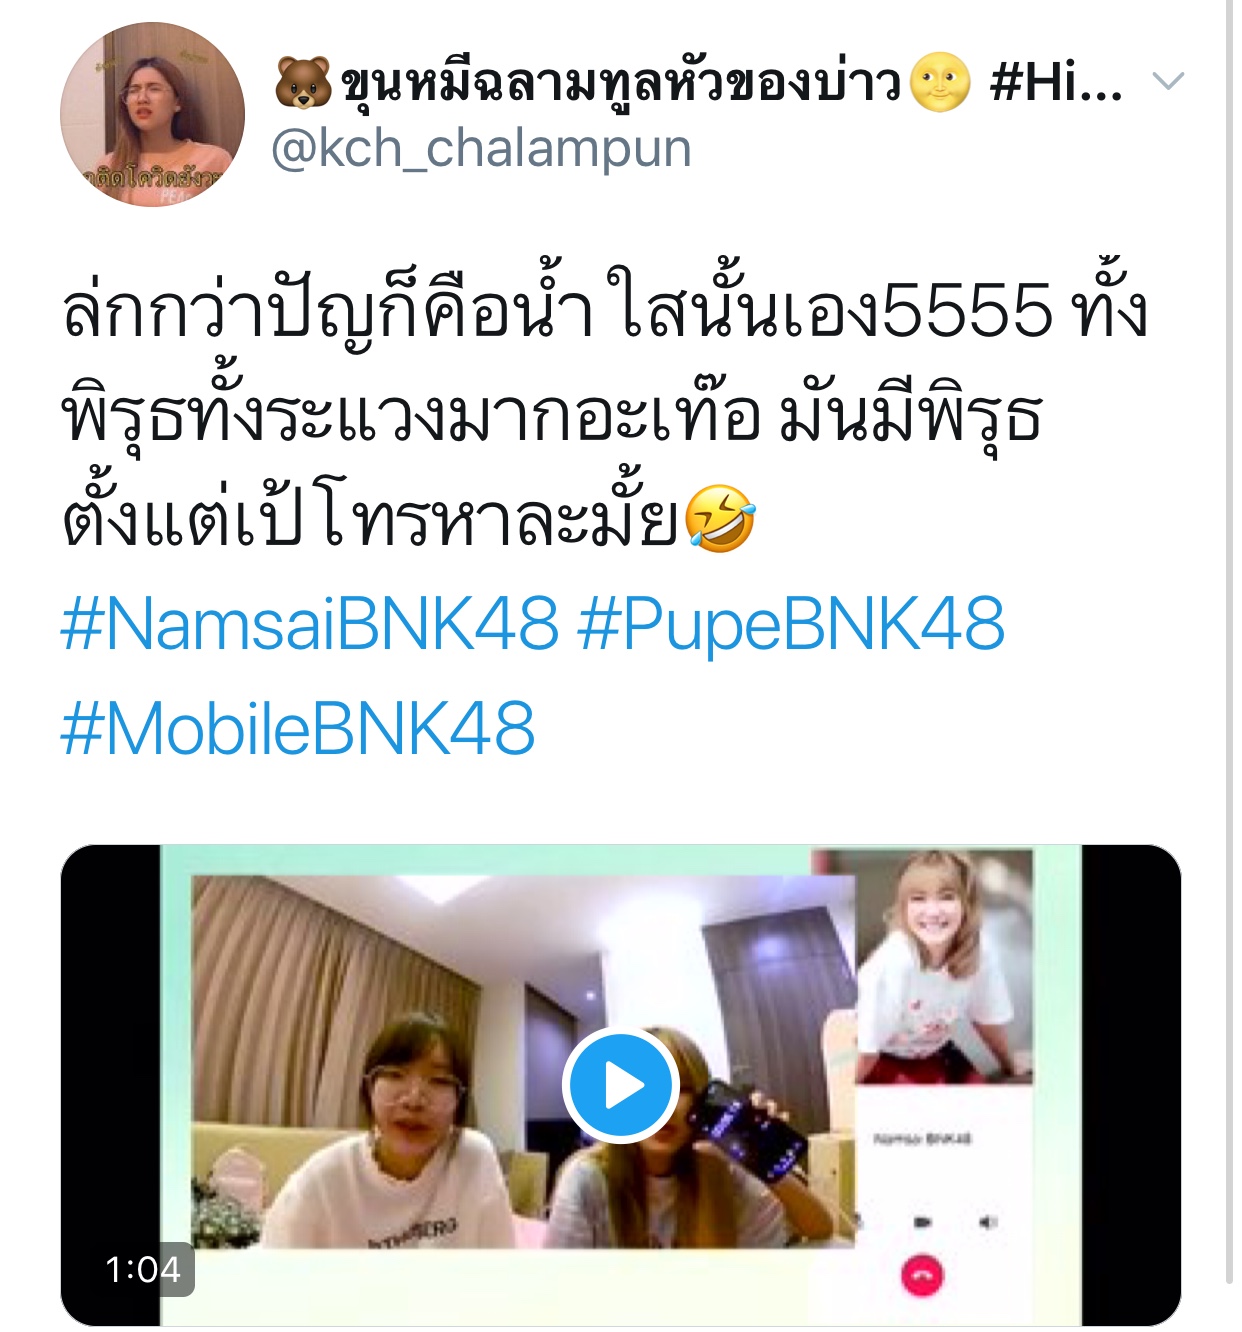Click the speaker icon in the video call
This screenshot has width=1242, height=1332.
click(x=988, y=1222)
